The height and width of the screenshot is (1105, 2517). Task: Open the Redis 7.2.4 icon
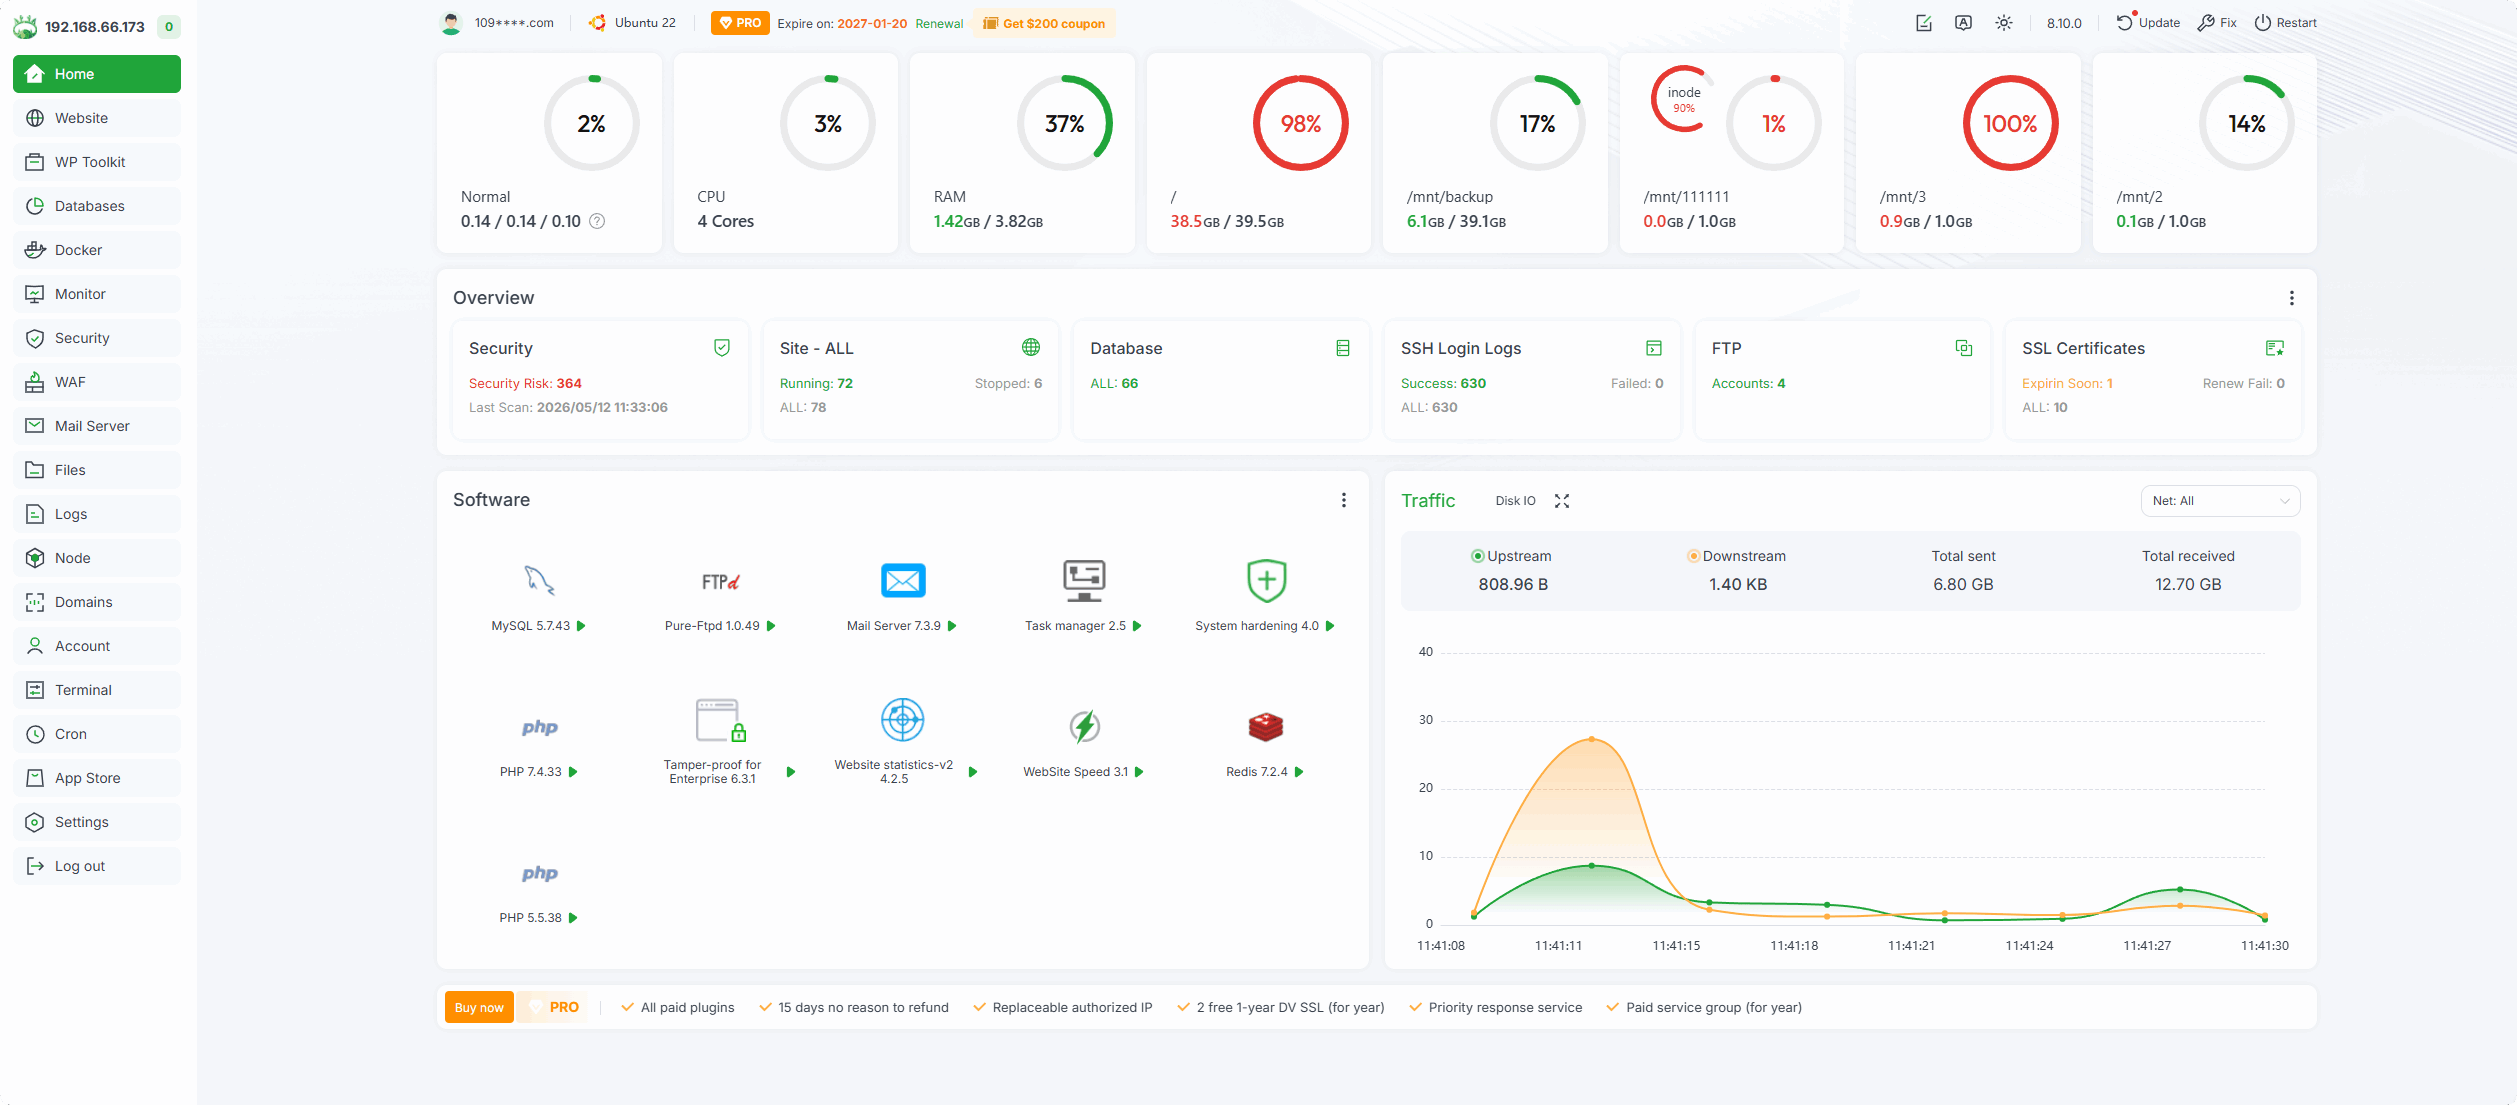pyautogui.click(x=1265, y=727)
